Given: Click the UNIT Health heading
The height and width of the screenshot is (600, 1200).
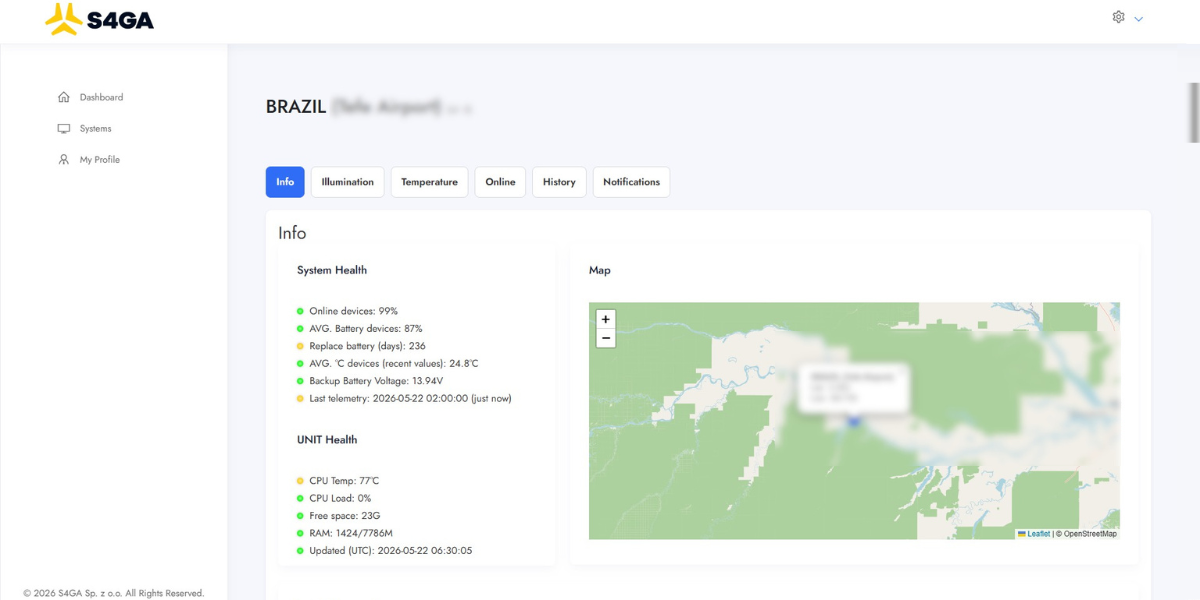Looking at the screenshot, I should [x=327, y=440].
